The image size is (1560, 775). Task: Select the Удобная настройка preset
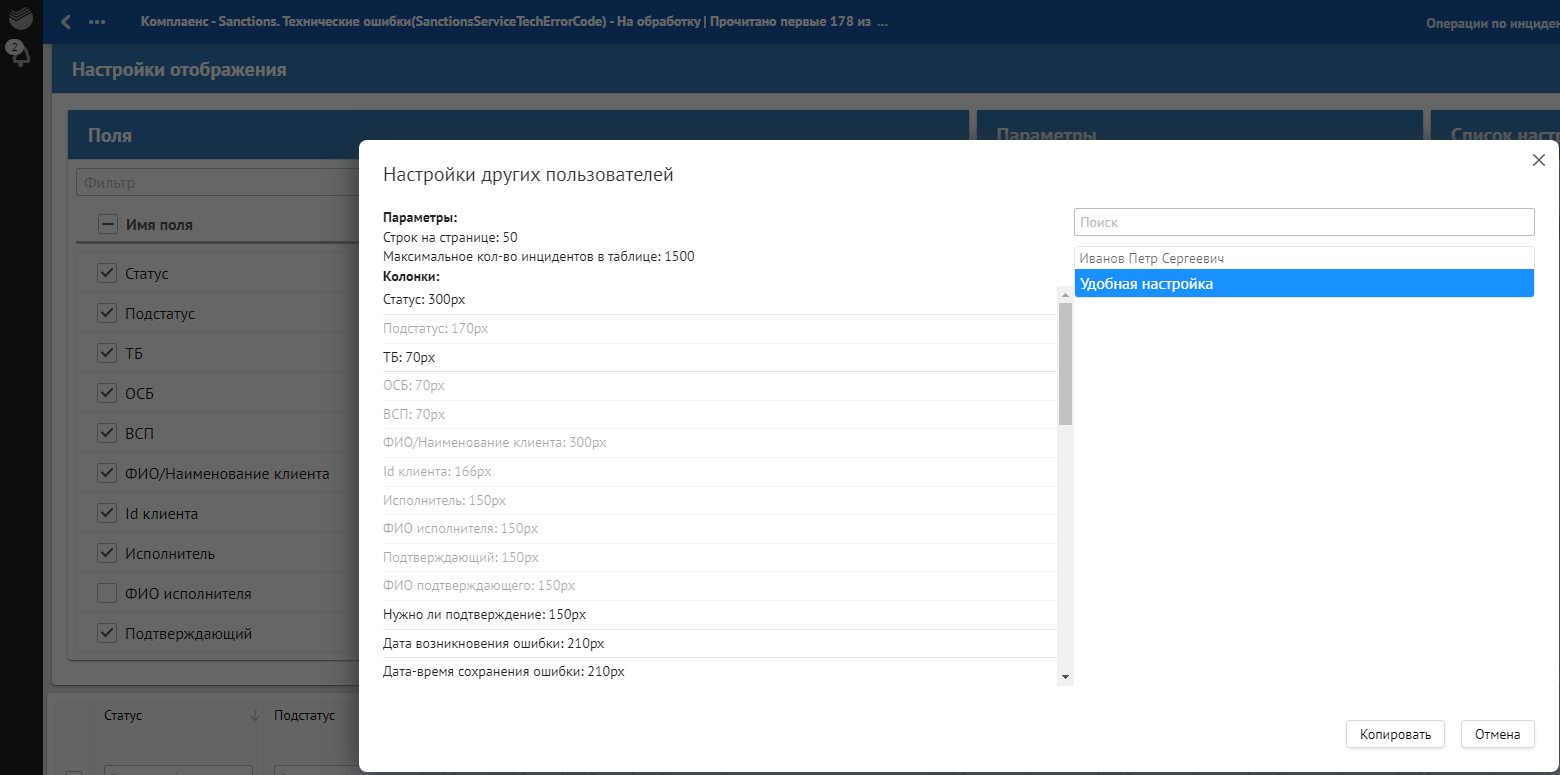pos(1303,284)
